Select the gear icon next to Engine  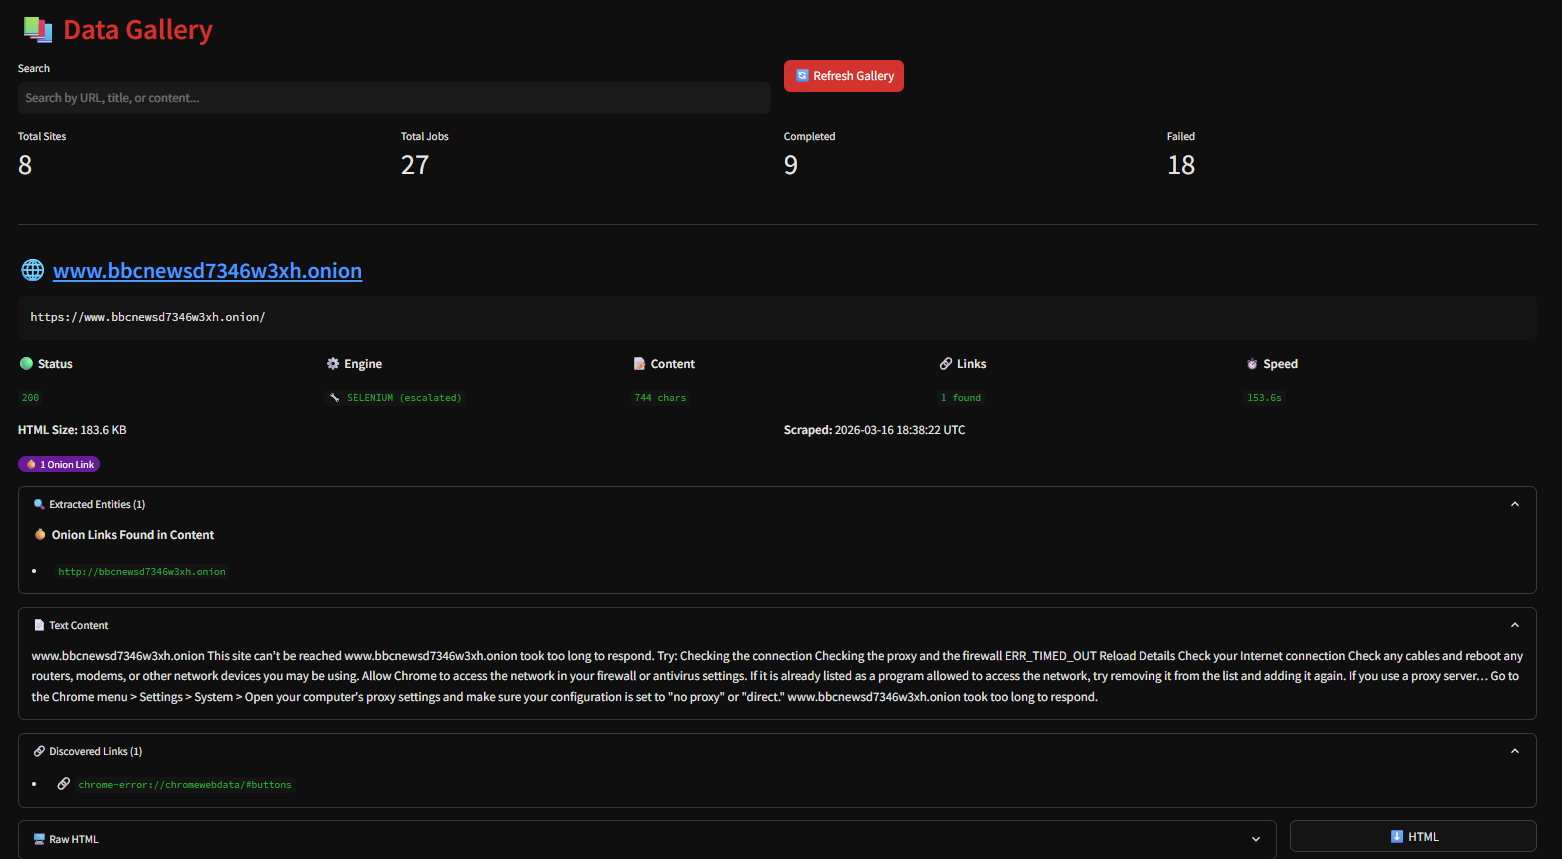click(x=332, y=363)
